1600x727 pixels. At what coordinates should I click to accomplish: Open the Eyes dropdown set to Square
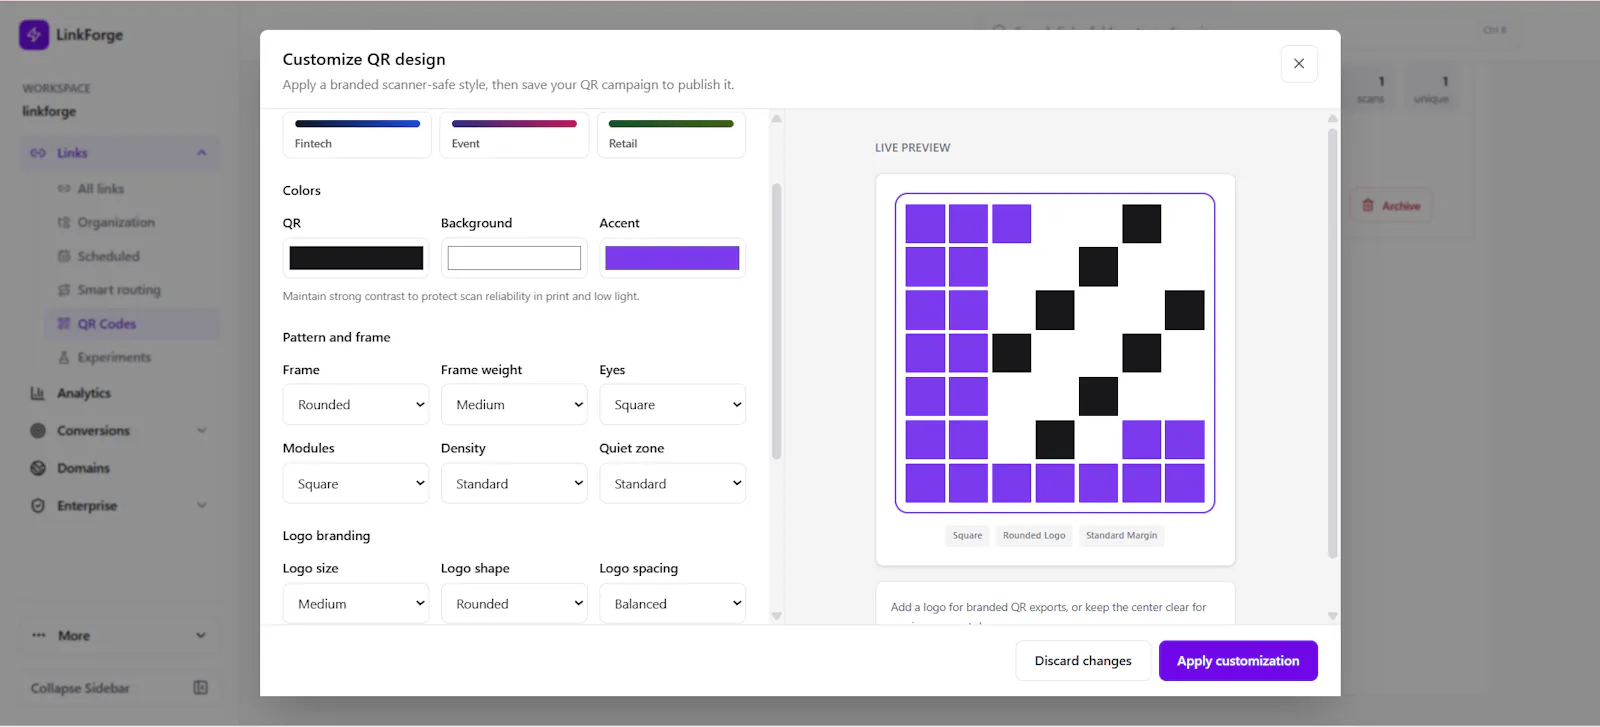[x=672, y=404]
